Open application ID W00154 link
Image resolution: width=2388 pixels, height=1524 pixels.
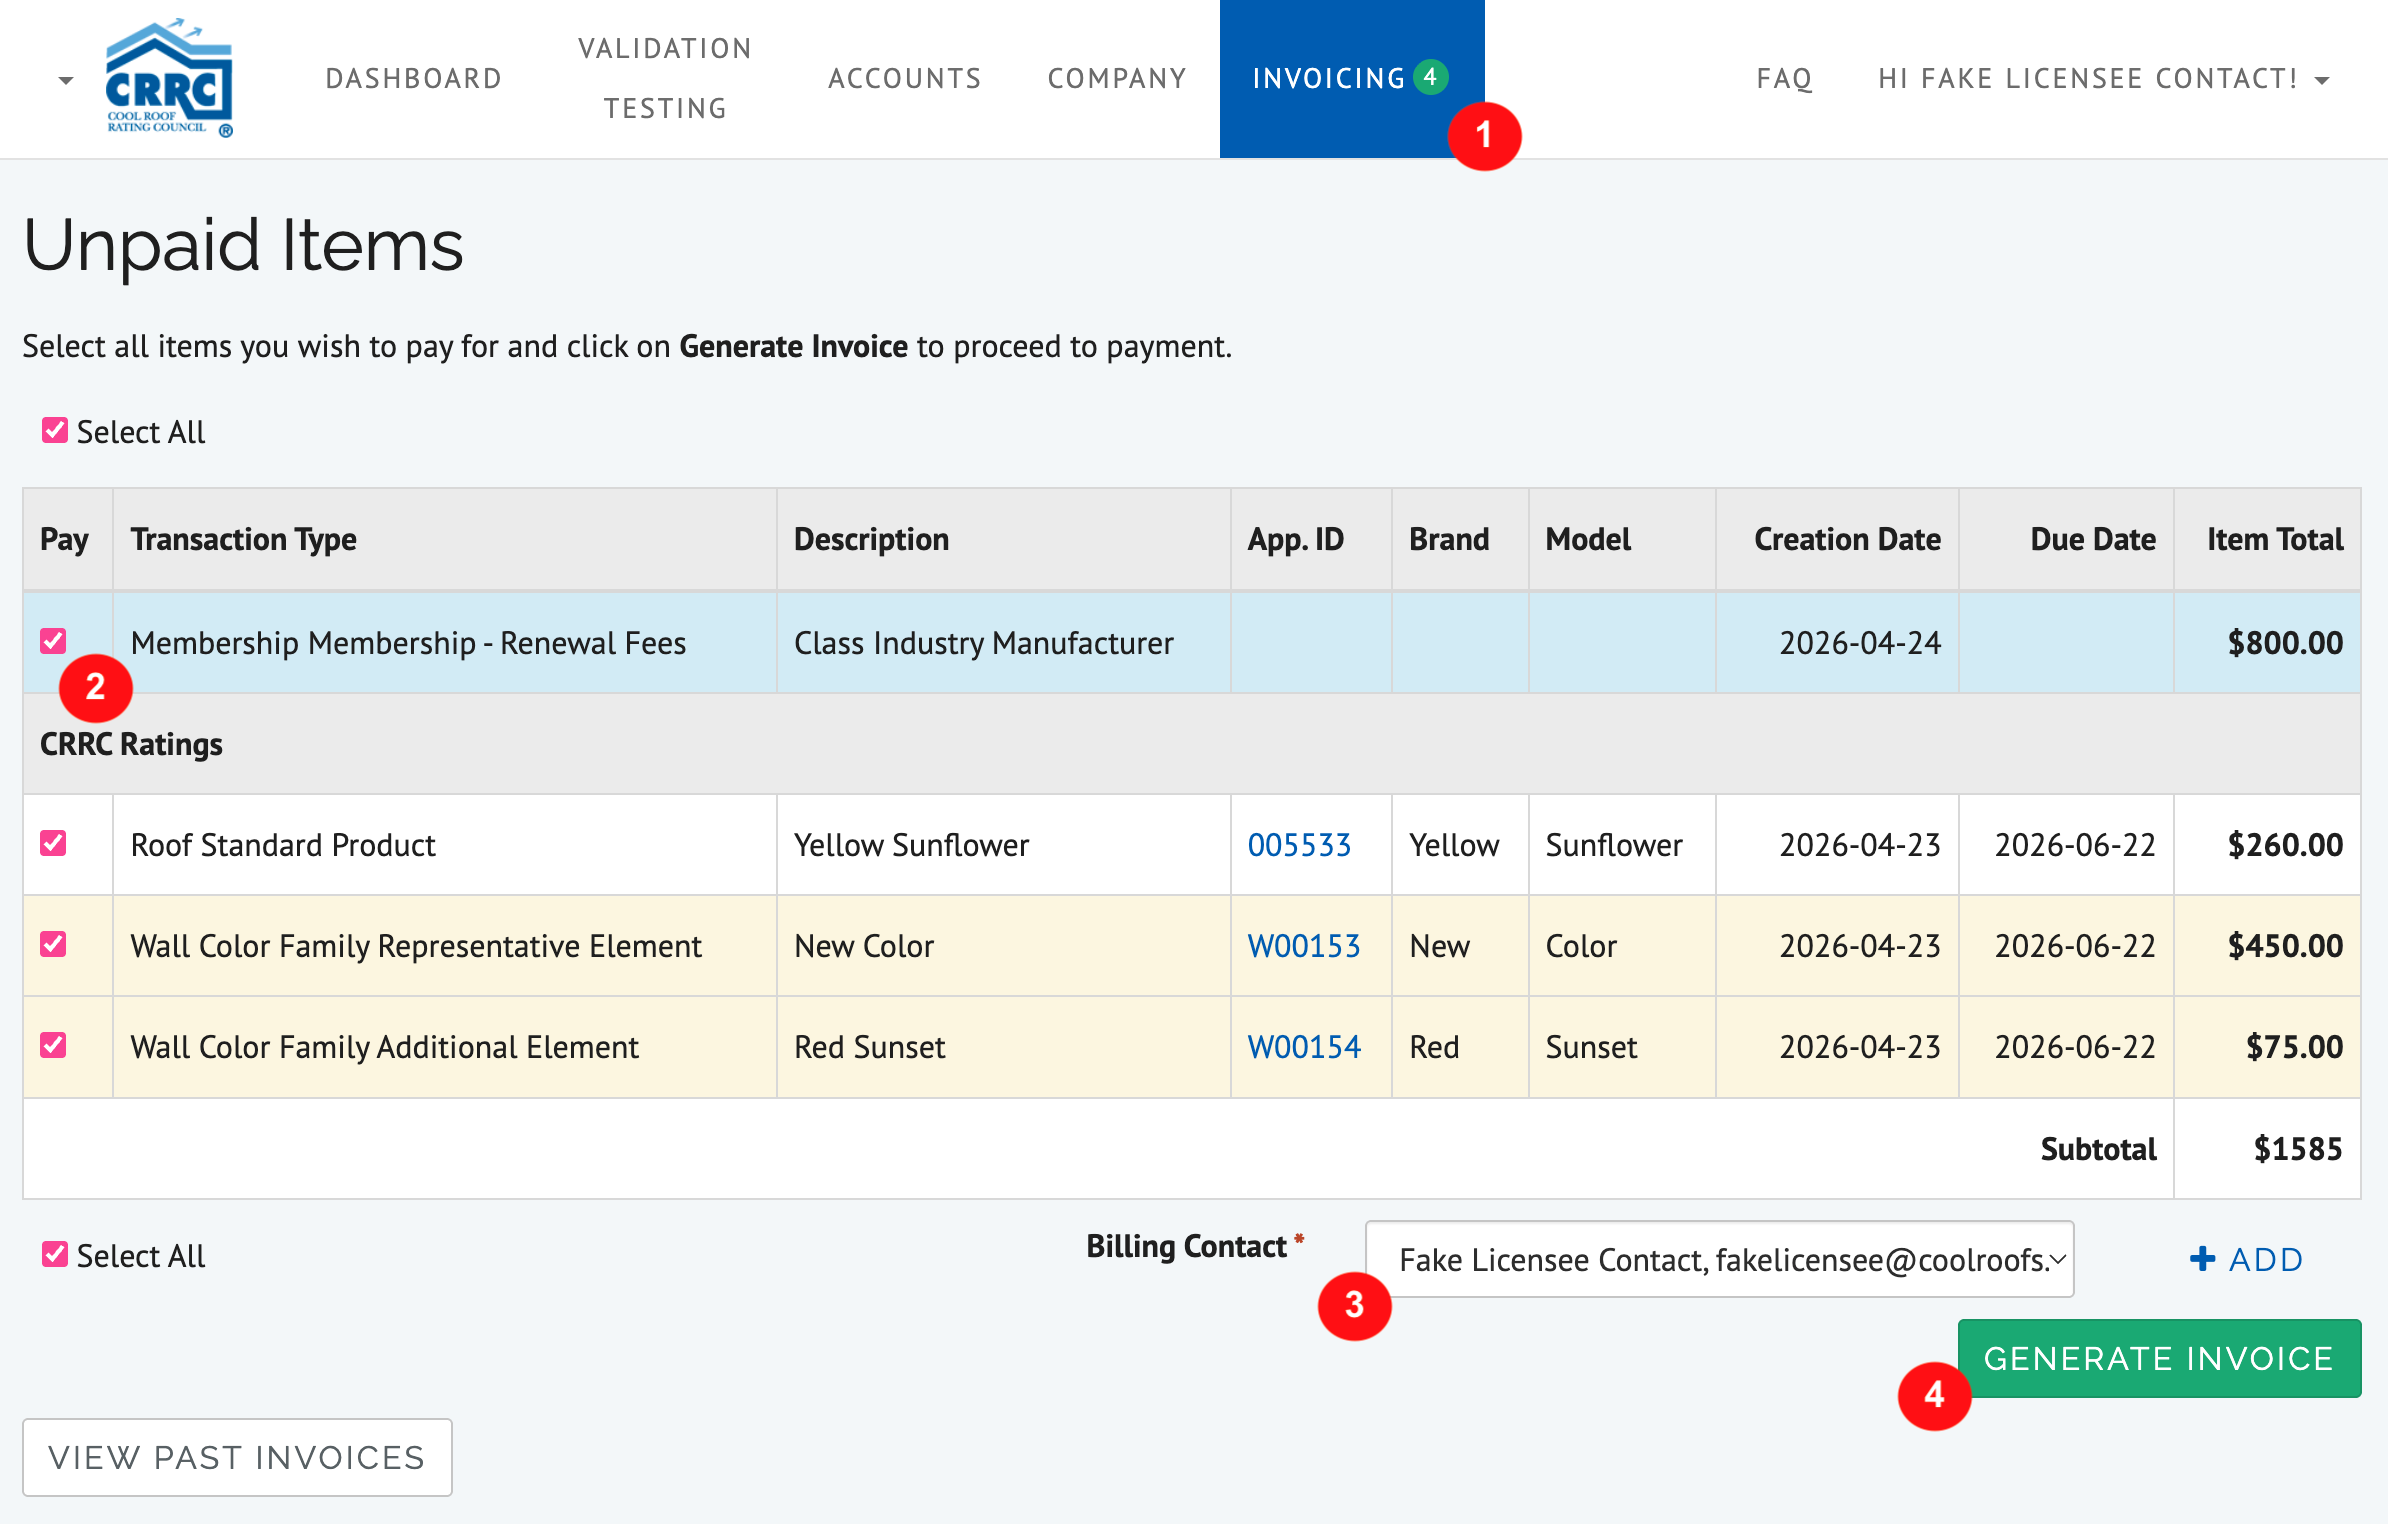click(1304, 1047)
